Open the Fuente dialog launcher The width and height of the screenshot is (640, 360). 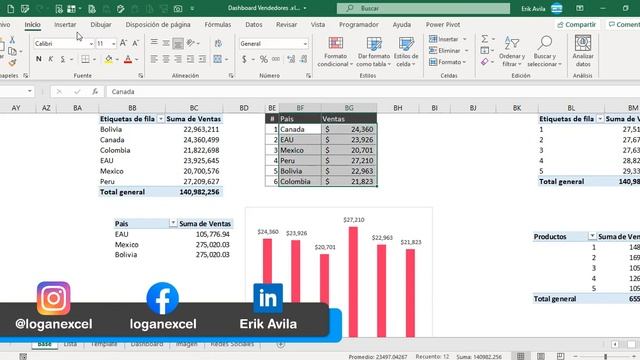(x=141, y=76)
